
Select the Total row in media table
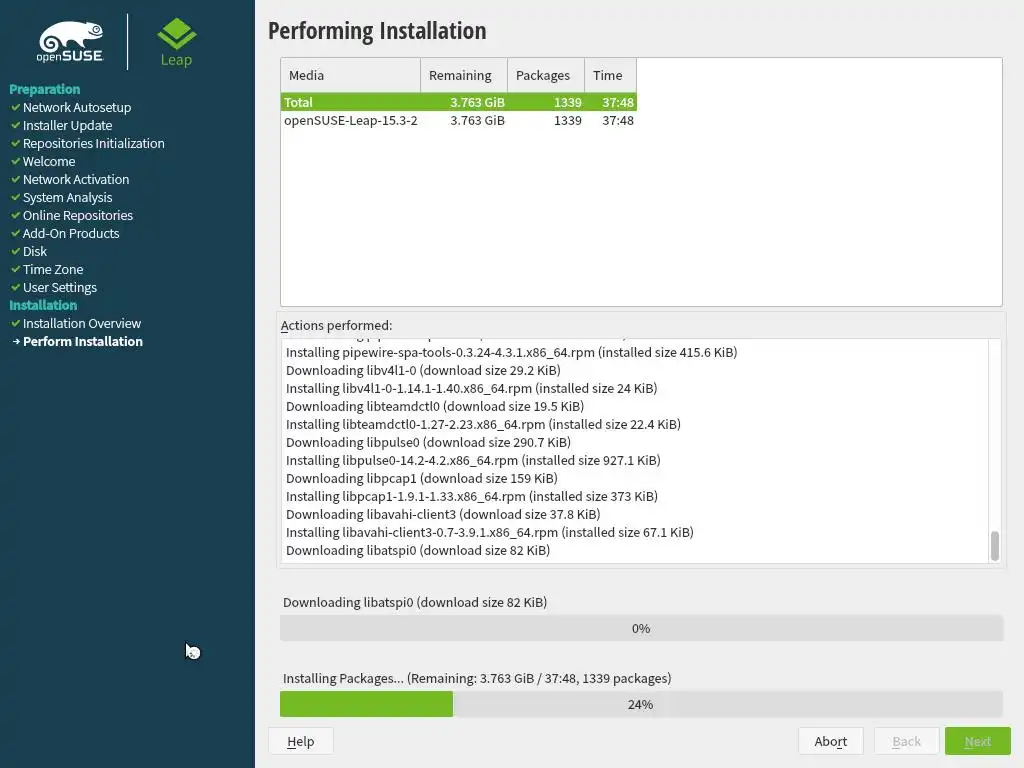coord(458,102)
